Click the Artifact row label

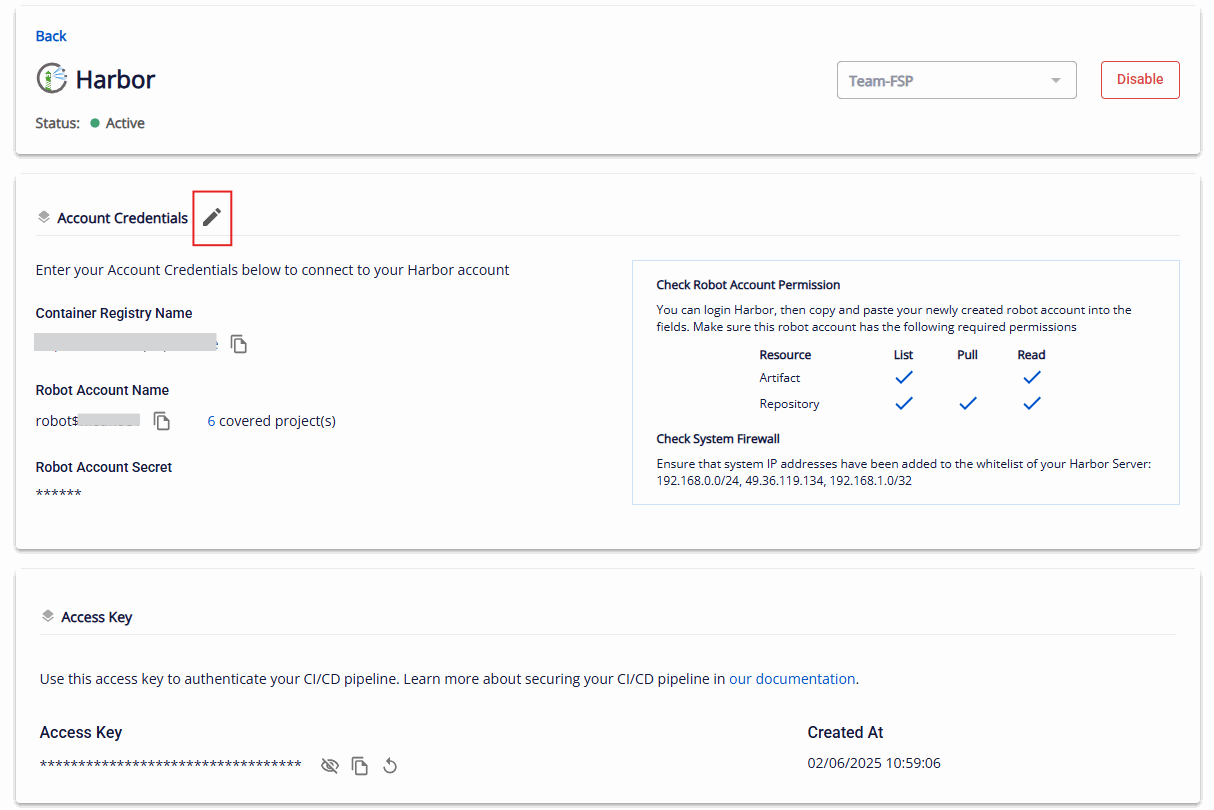tap(780, 378)
